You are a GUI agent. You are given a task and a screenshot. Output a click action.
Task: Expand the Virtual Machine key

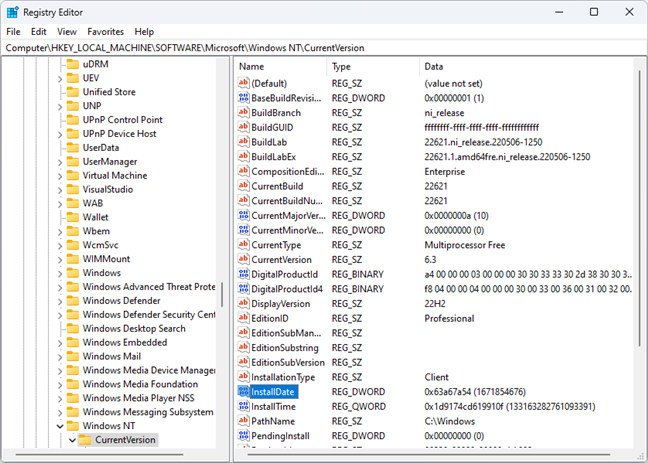[x=60, y=176]
